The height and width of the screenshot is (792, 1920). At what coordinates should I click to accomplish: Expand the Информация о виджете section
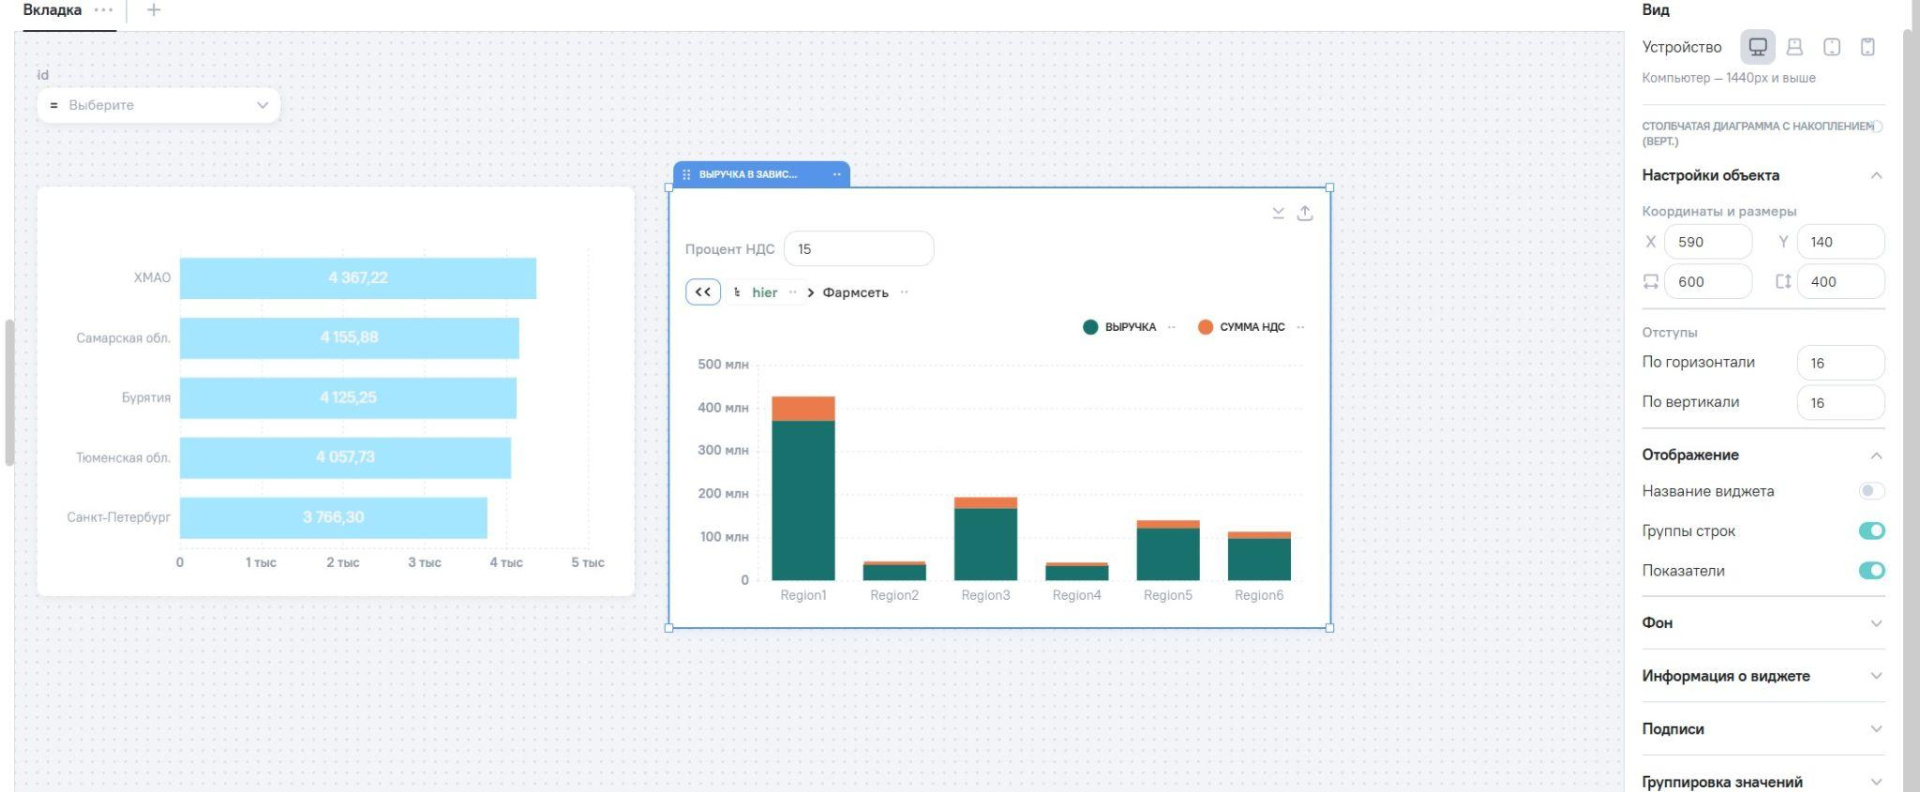[x=1762, y=676]
